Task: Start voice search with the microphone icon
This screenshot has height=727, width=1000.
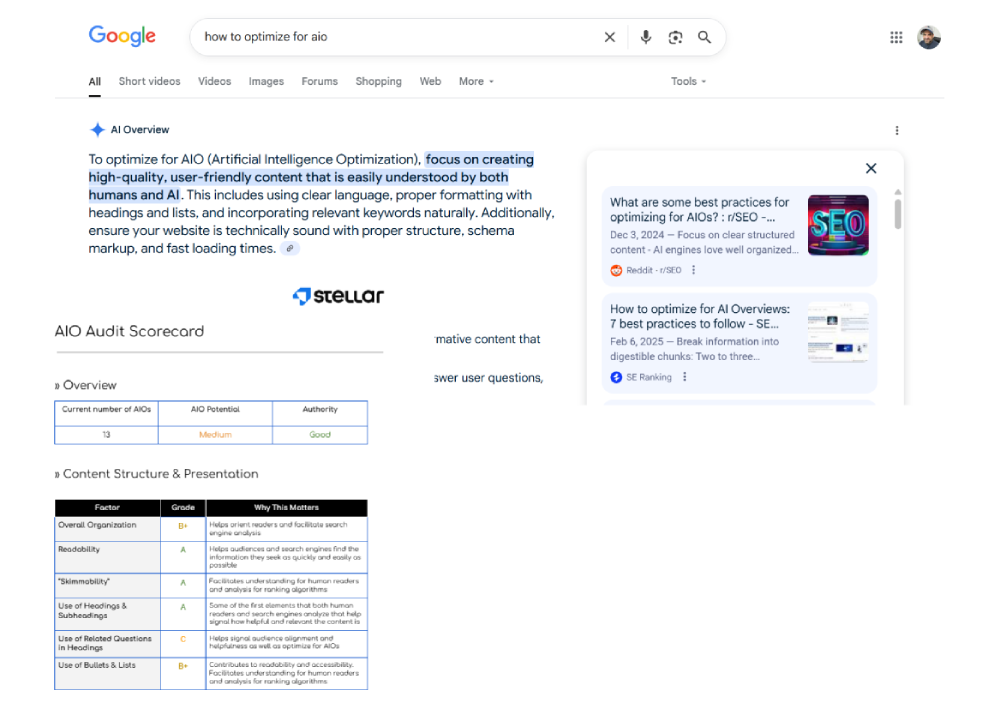Action: coord(645,37)
